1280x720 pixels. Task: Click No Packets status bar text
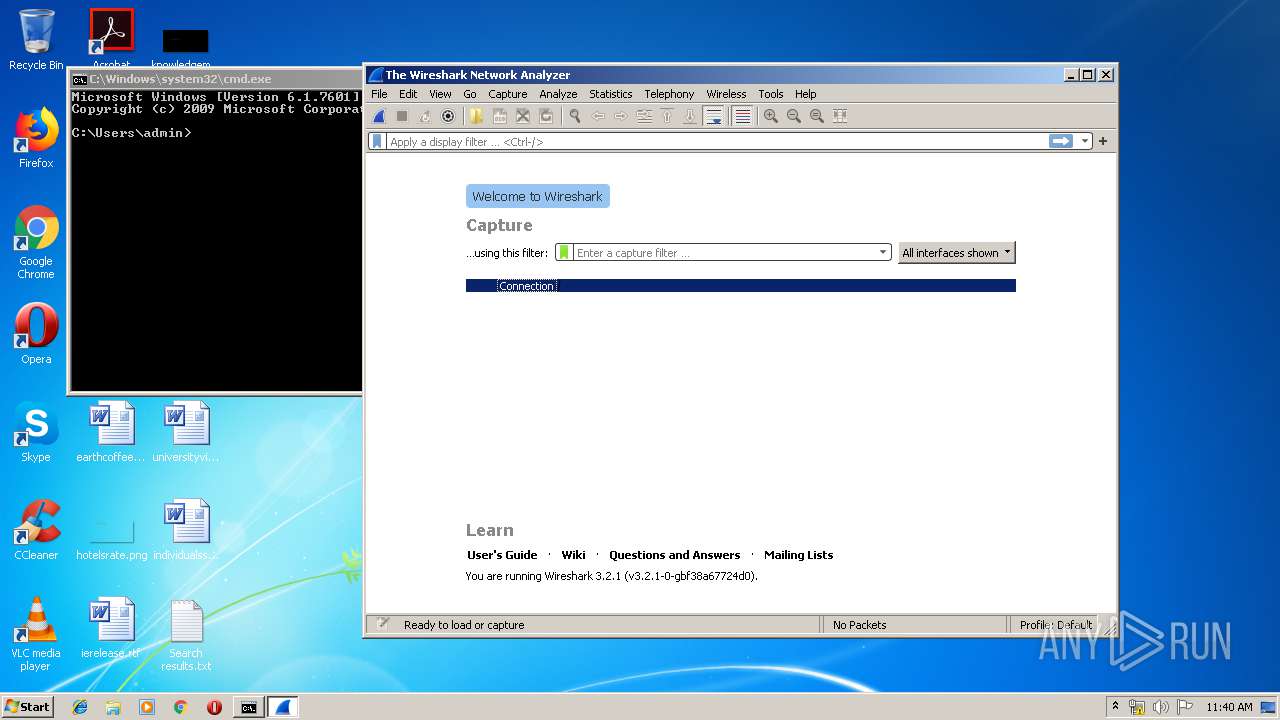[x=859, y=625]
